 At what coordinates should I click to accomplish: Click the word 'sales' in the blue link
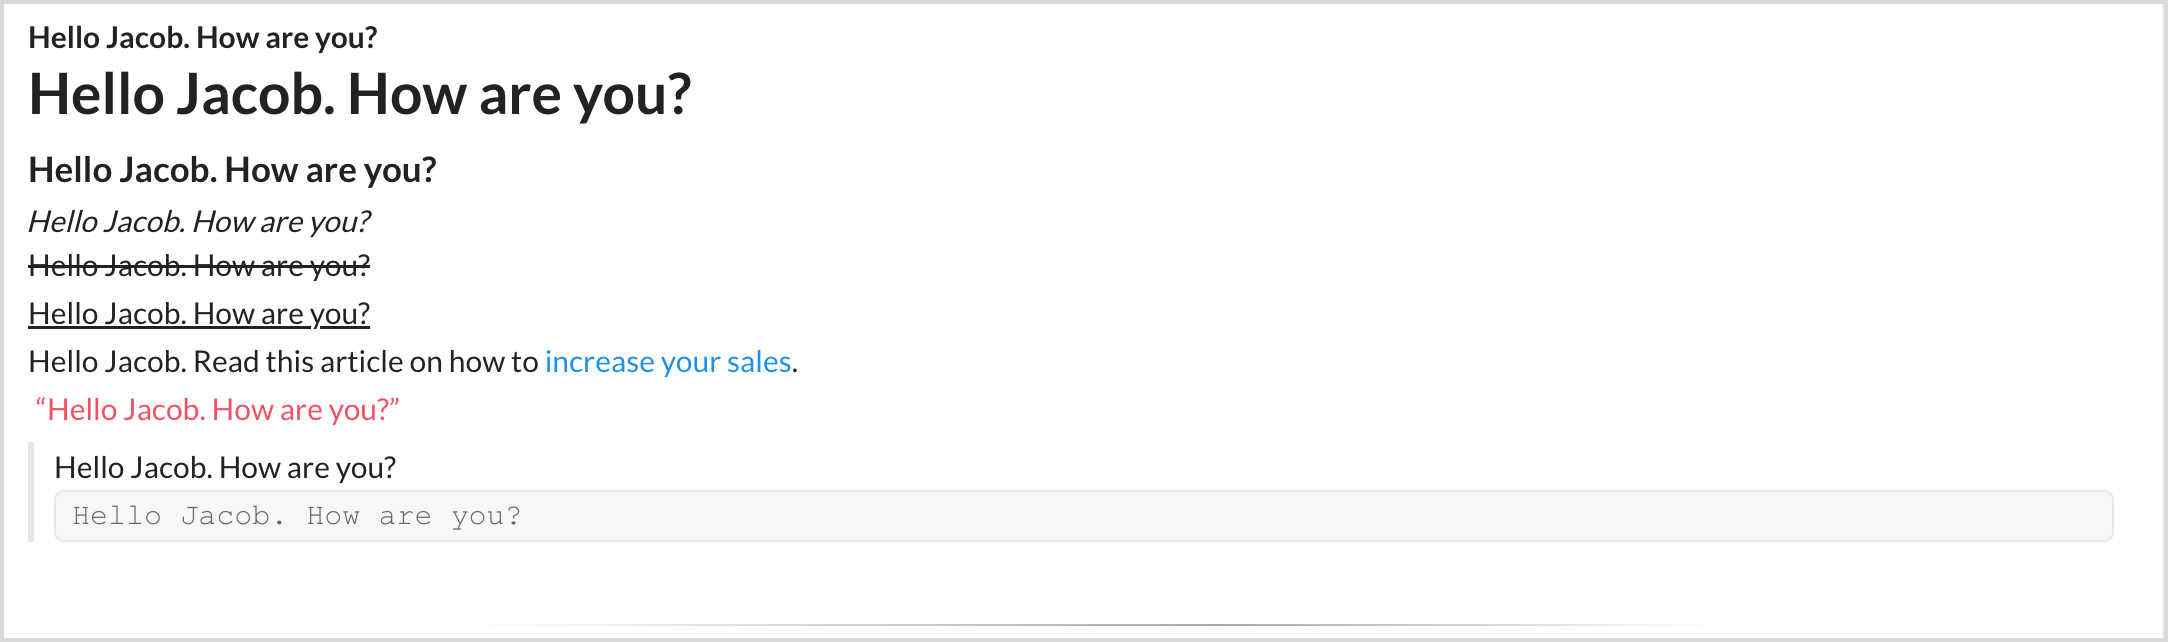point(759,362)
